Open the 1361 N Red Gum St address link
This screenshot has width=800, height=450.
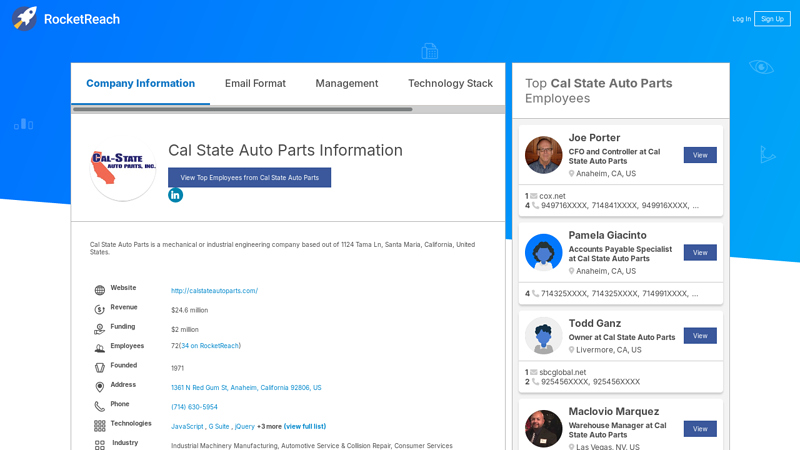point(246,388)
